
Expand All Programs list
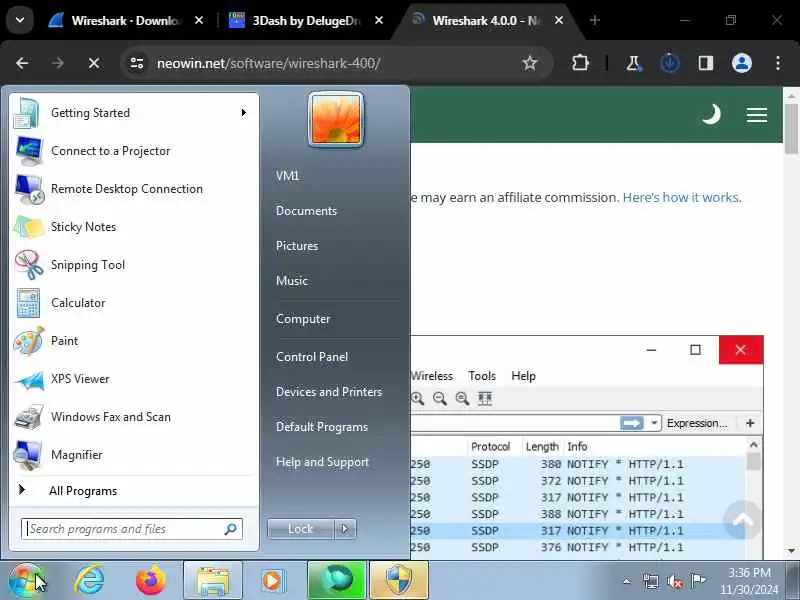(x=133, y=491)
